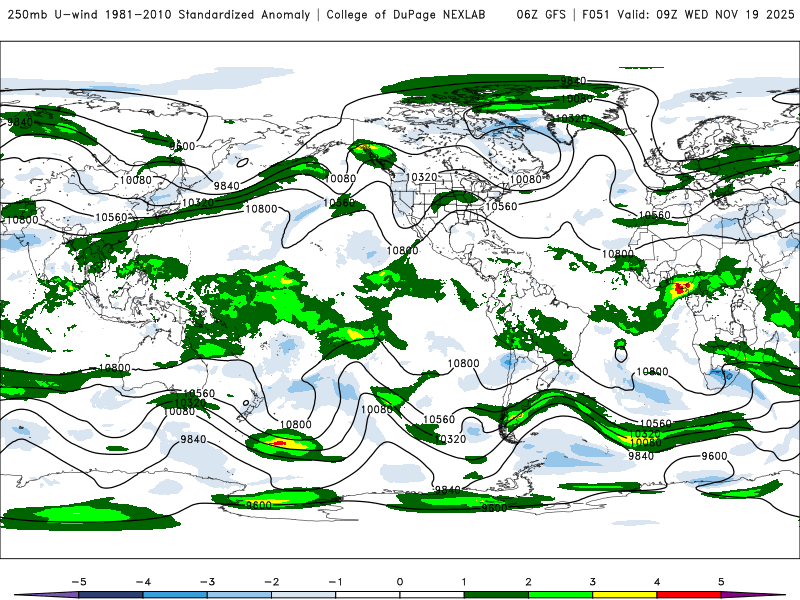Select the bright green swatch between 2 and 3
The image size is (800, 600).
tap(561, 595)
